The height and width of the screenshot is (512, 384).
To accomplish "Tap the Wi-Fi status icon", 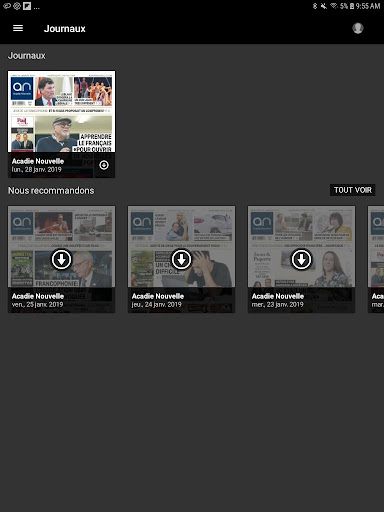I will [334, 6].
